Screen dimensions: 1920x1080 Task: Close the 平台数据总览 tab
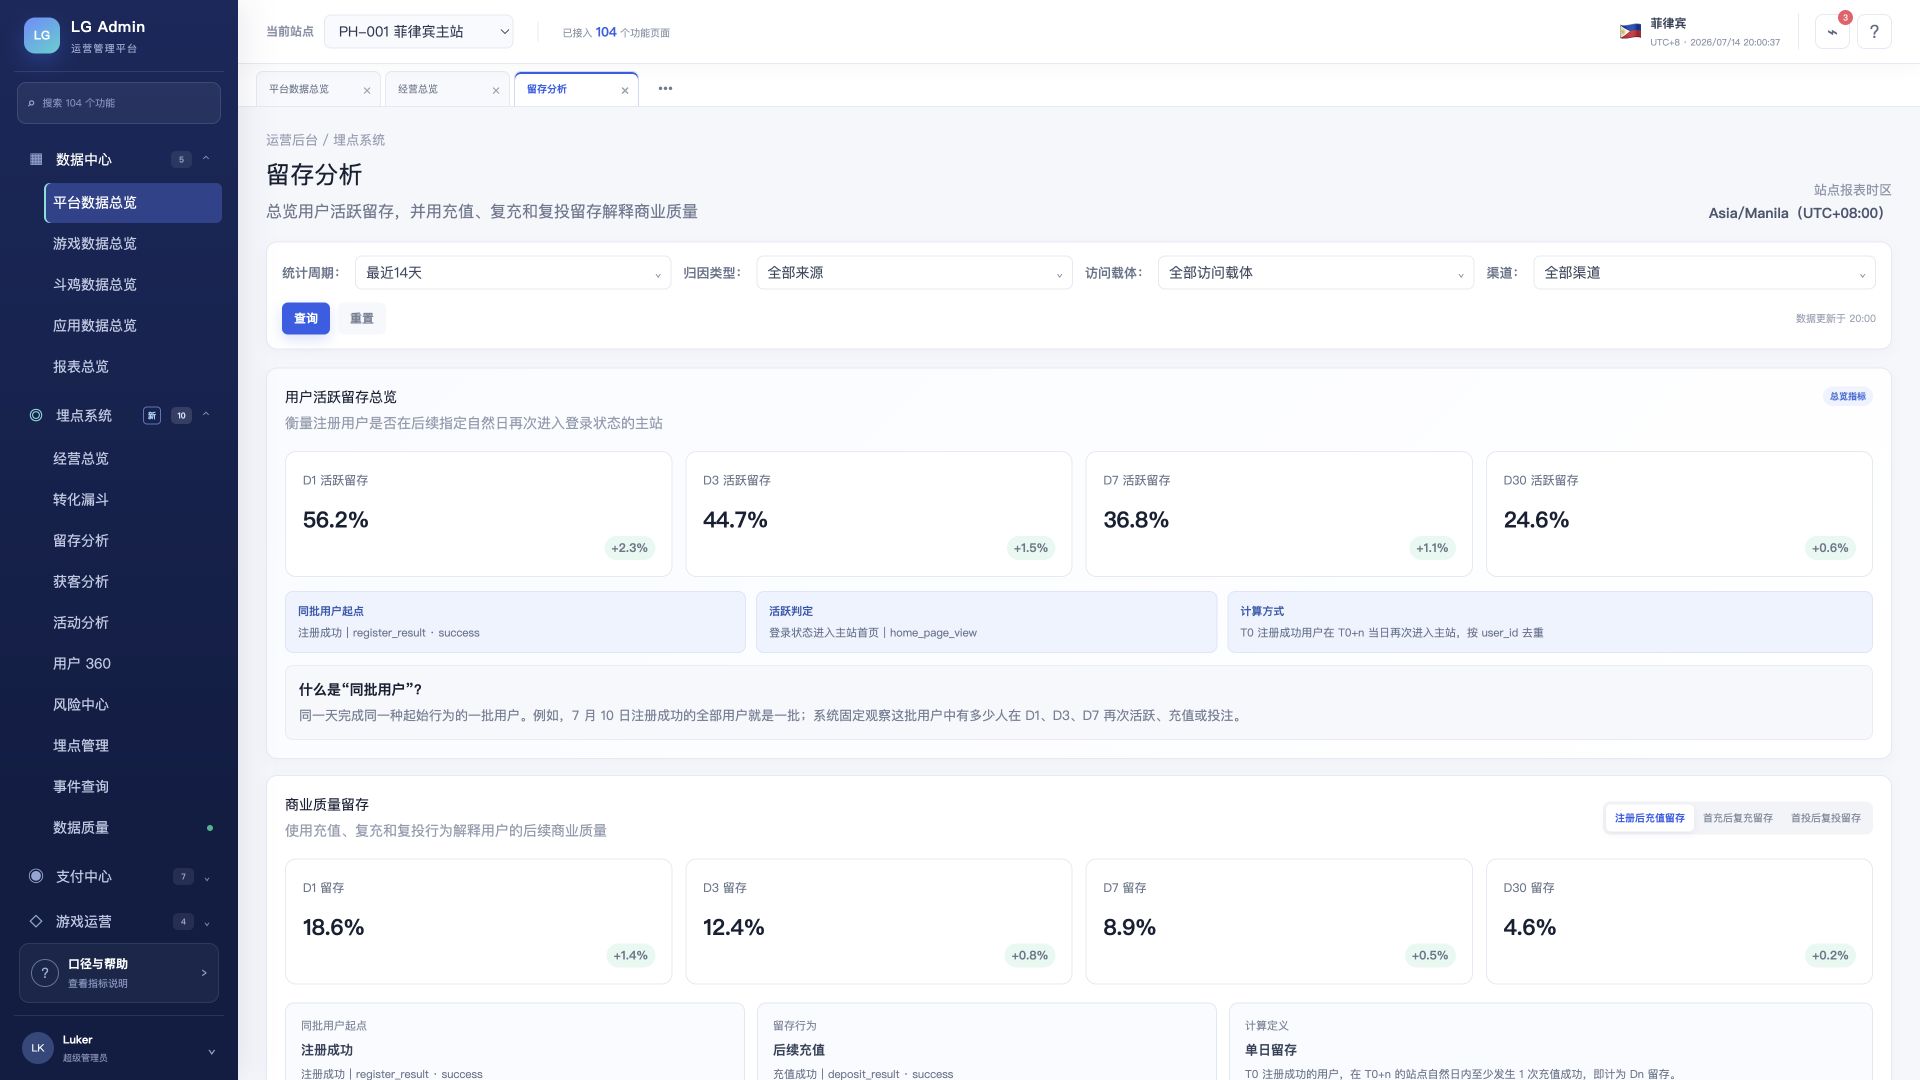(x=367, y=90)
